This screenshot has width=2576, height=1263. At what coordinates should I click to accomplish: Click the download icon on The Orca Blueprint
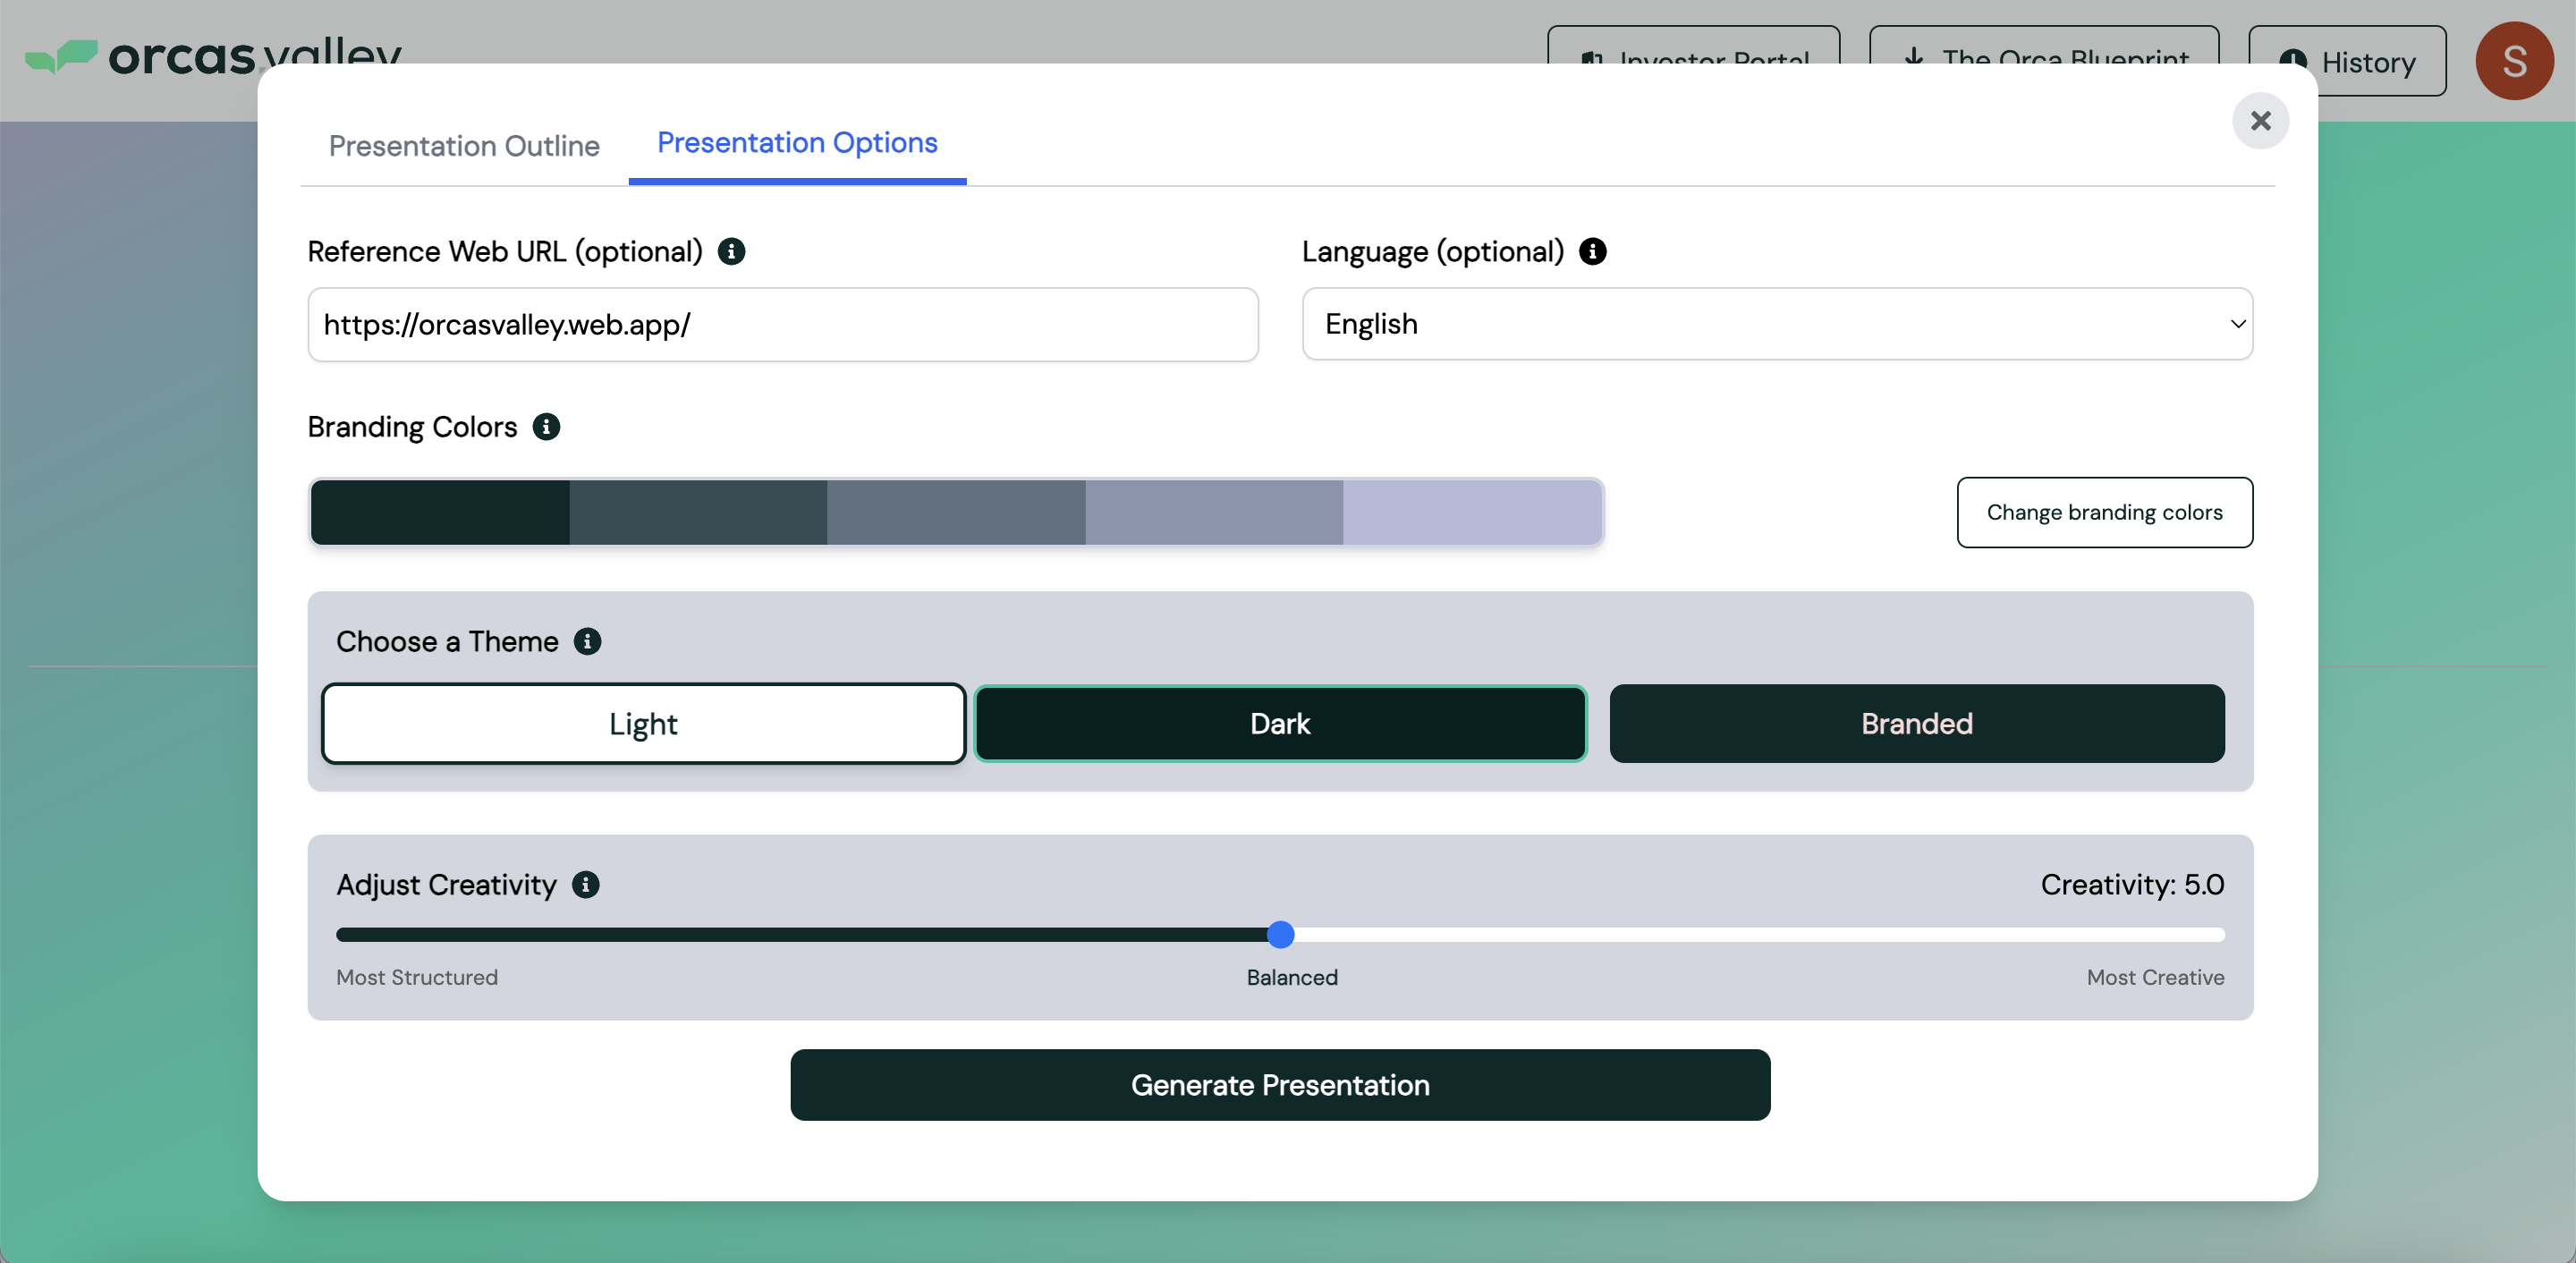pyautogui.click(x=1914, y=59)
